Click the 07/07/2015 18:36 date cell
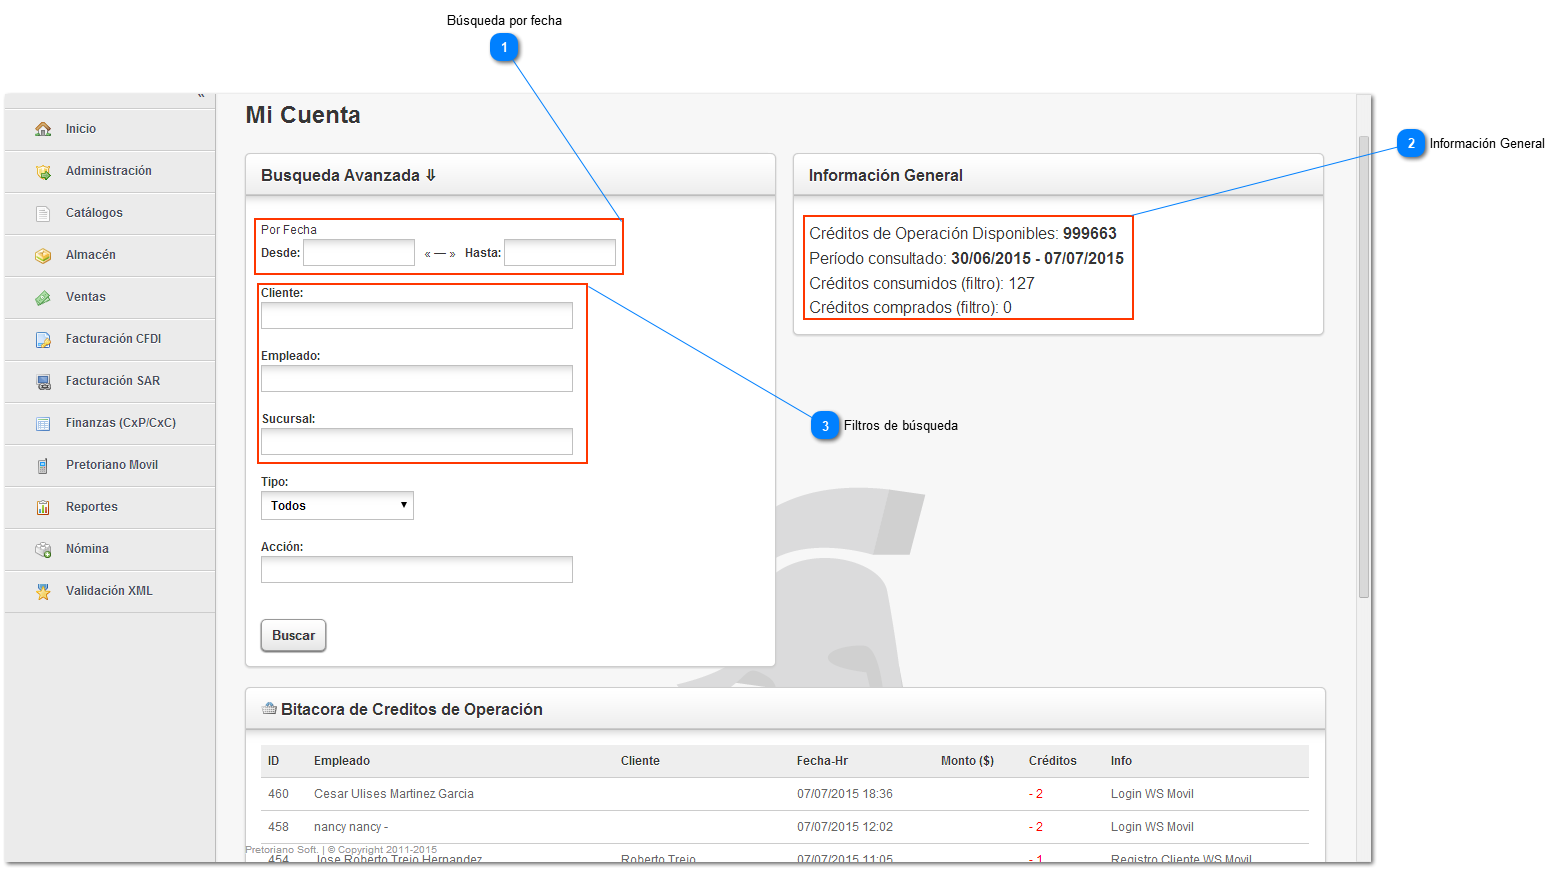The width and height of the screenshot is (1561, 871). pyautogui.click(x=845, y=794)
